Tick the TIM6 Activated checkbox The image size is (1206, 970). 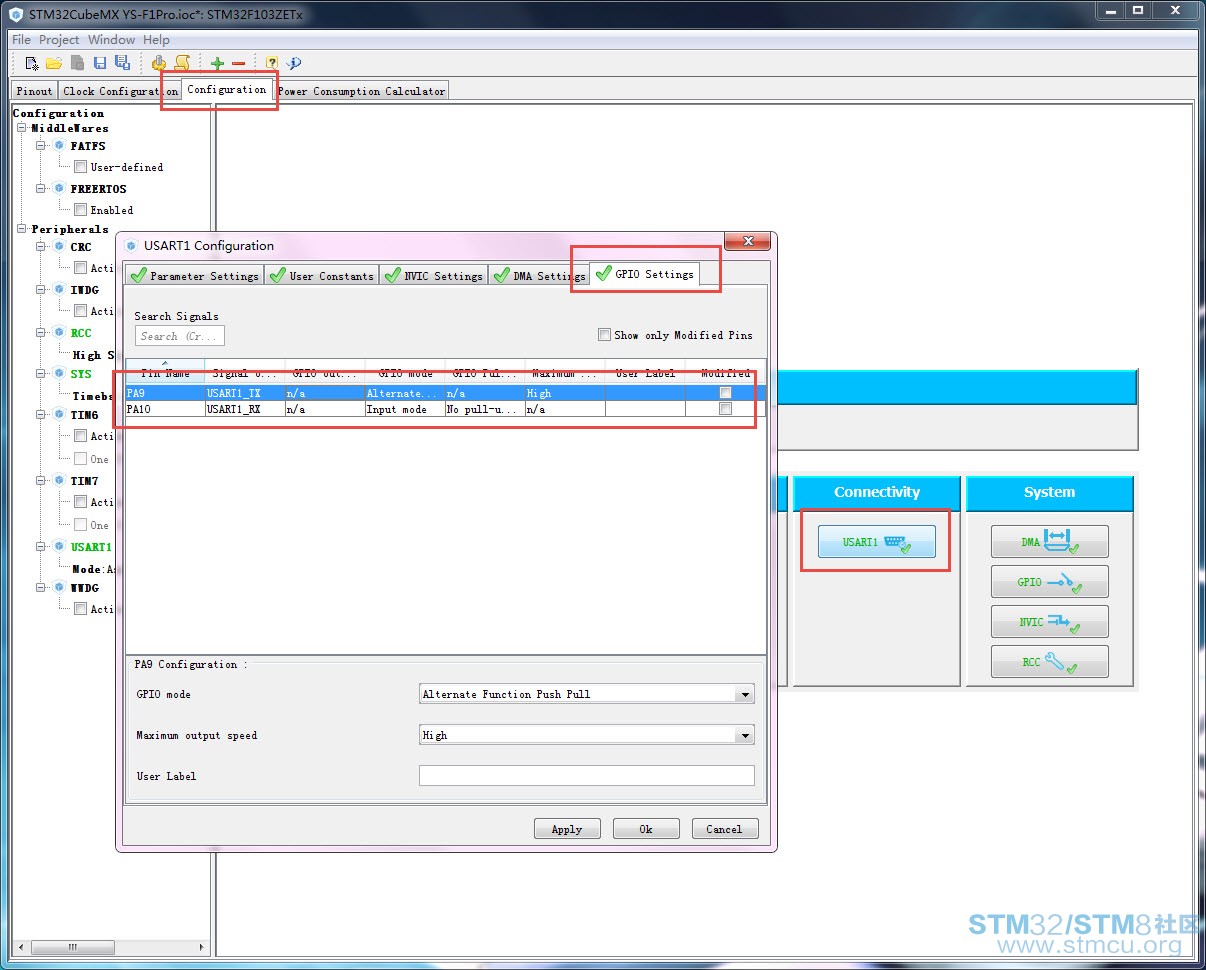(x=81, y=436)
